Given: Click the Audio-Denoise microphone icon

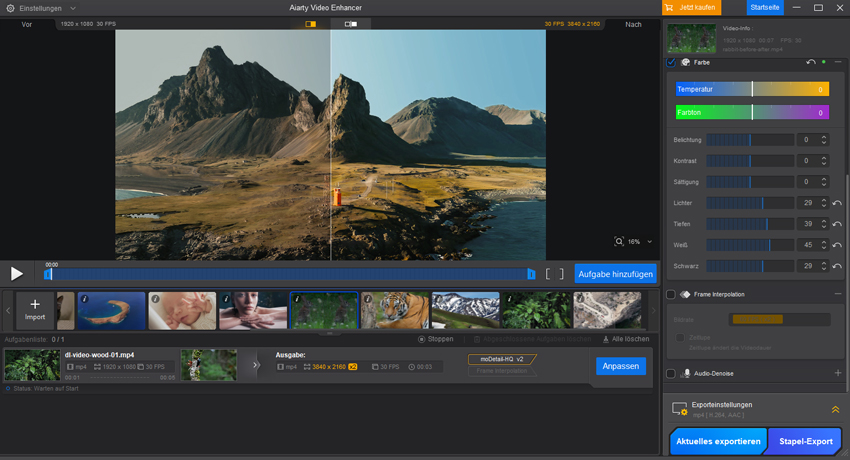Looking at the screenshot, I should (x=686, y=373).
